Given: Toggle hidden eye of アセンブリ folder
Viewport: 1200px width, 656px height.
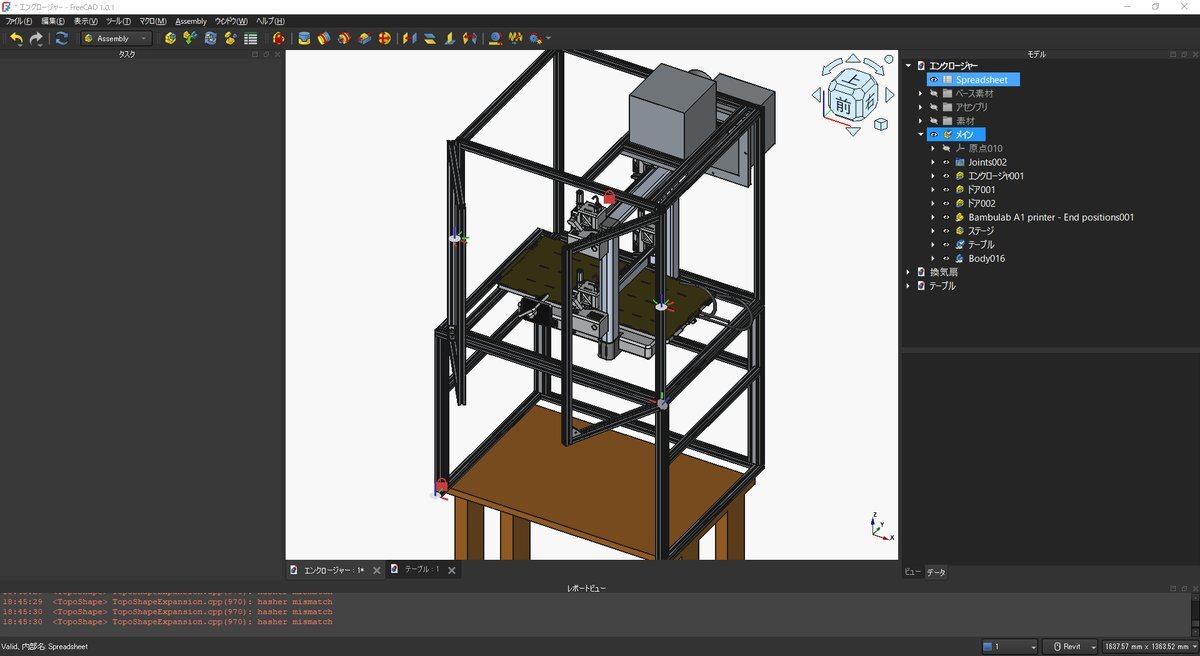Looking at the screenshot, I should pyautogui.click(x=933, y=107).
